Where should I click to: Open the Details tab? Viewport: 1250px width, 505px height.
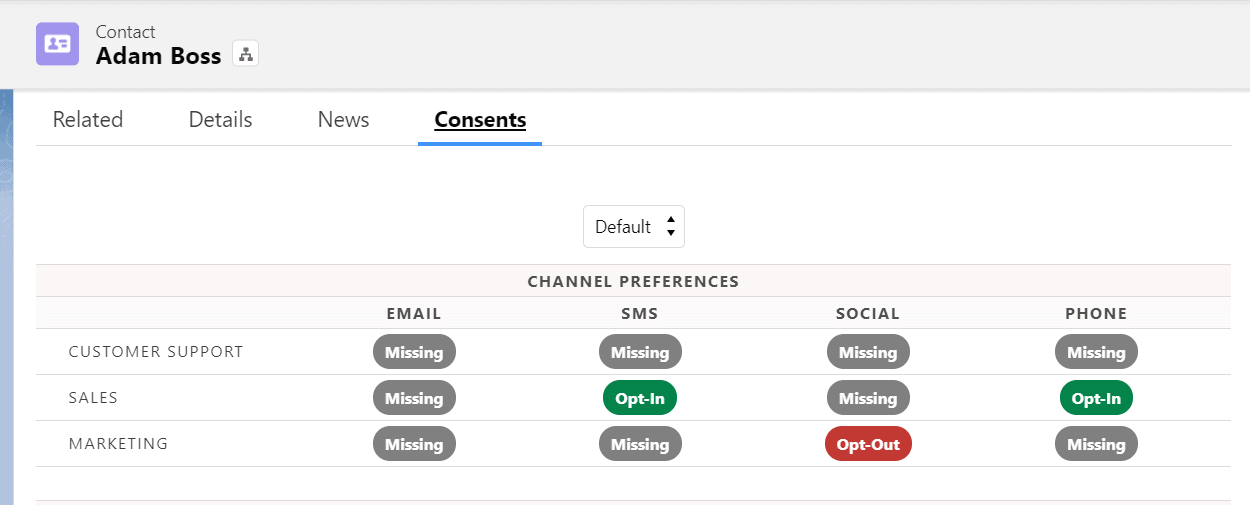coord(220,120)
